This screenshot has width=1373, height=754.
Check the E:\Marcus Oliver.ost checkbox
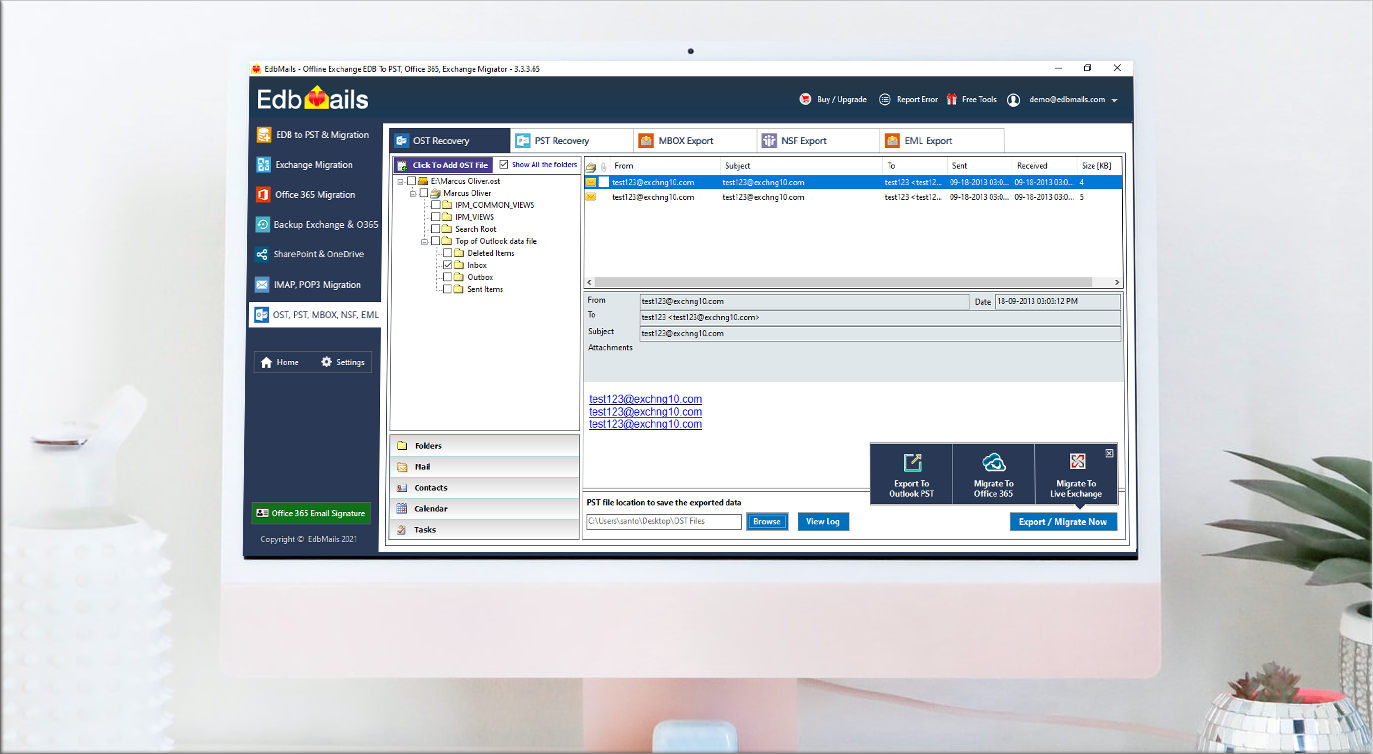pyautogui.click(x=412, y=181)
